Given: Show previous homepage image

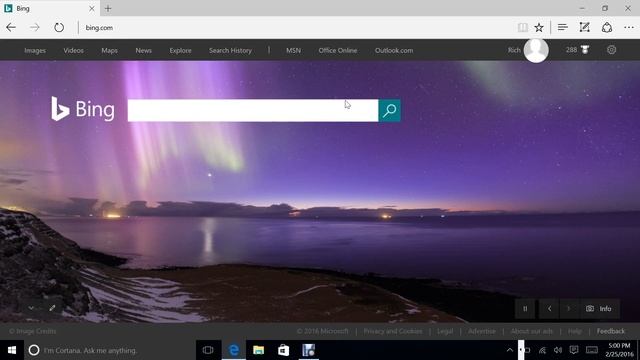Looking at the screenshot, I should coord(549,309).
